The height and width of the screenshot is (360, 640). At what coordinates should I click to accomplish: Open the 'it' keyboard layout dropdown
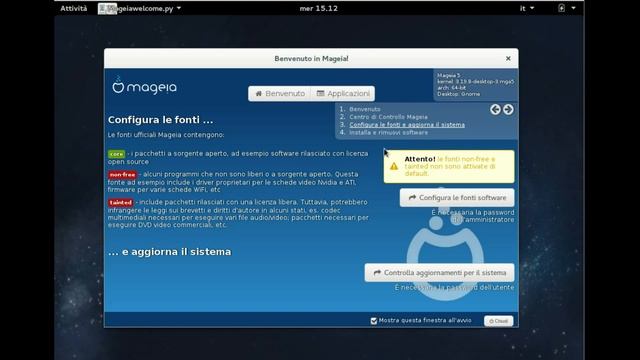point(527,8)
